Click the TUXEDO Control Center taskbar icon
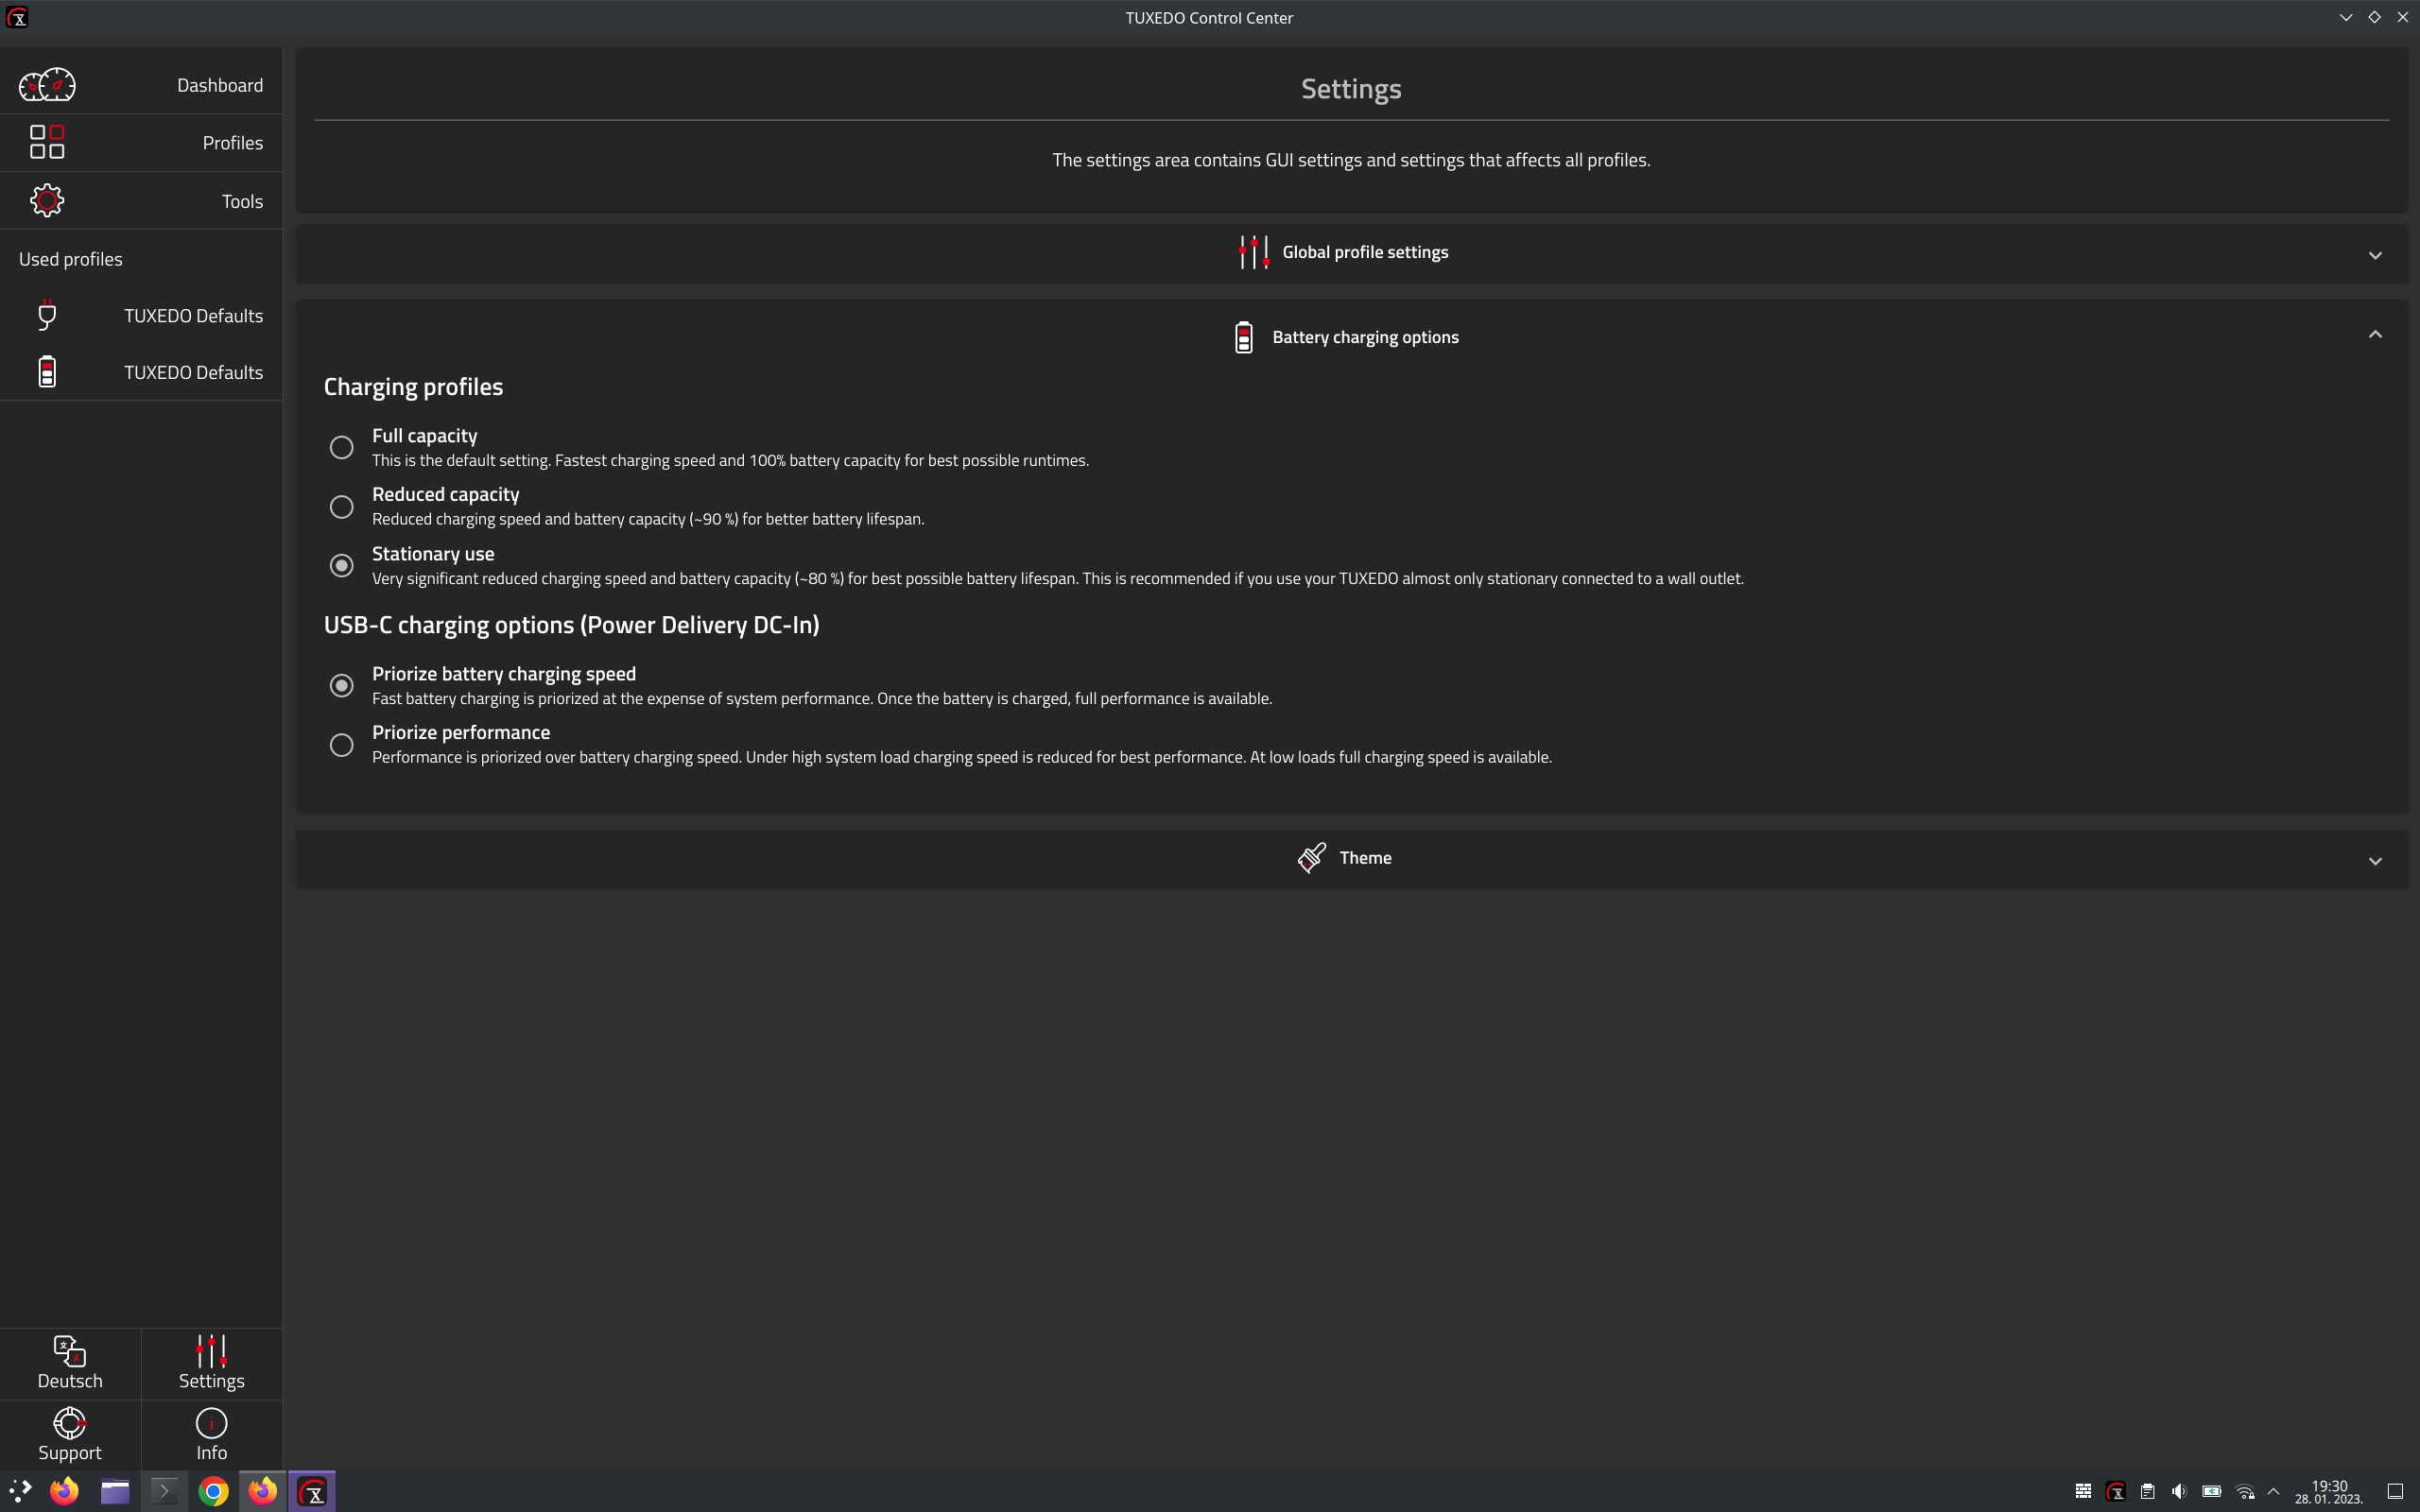This screenshot has width=2420, height=1512. point(312,1491)
